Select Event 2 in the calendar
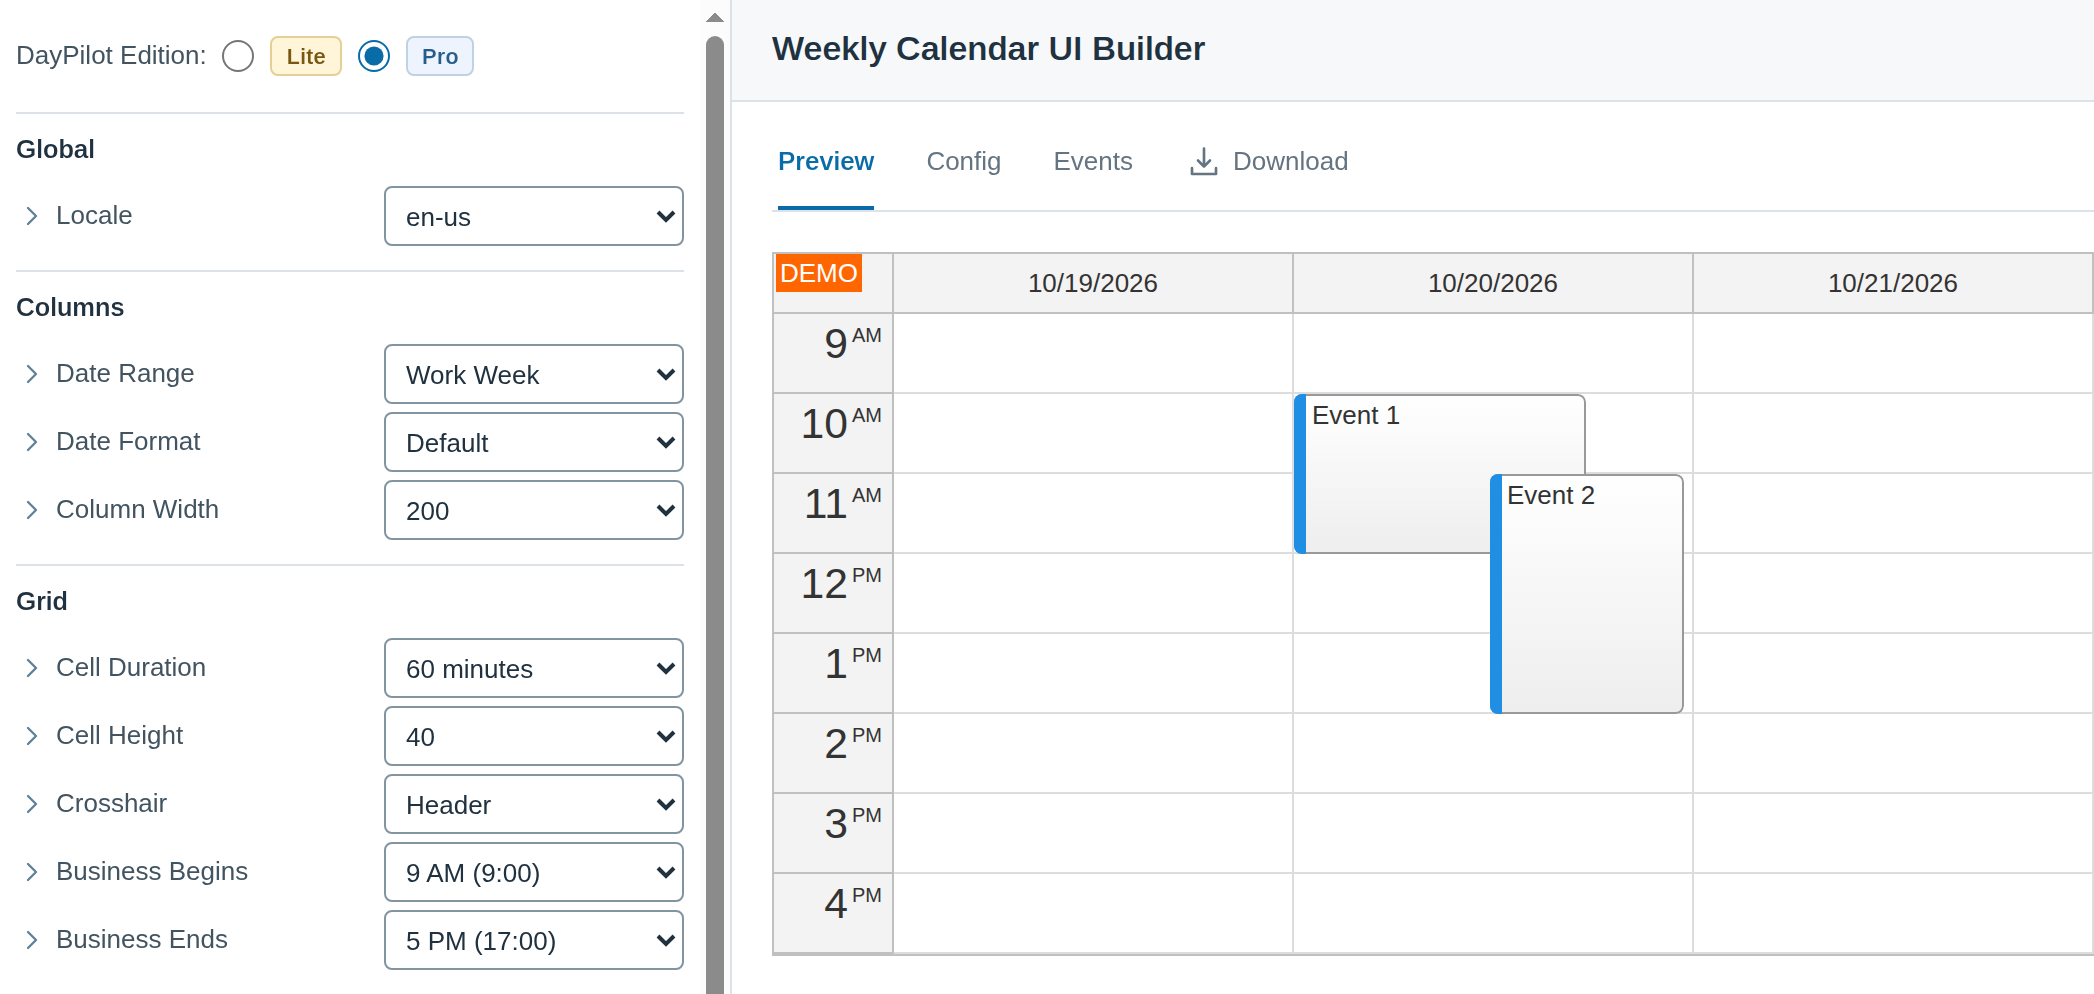Screen dimensions: 2094x994 point(1587,594)
